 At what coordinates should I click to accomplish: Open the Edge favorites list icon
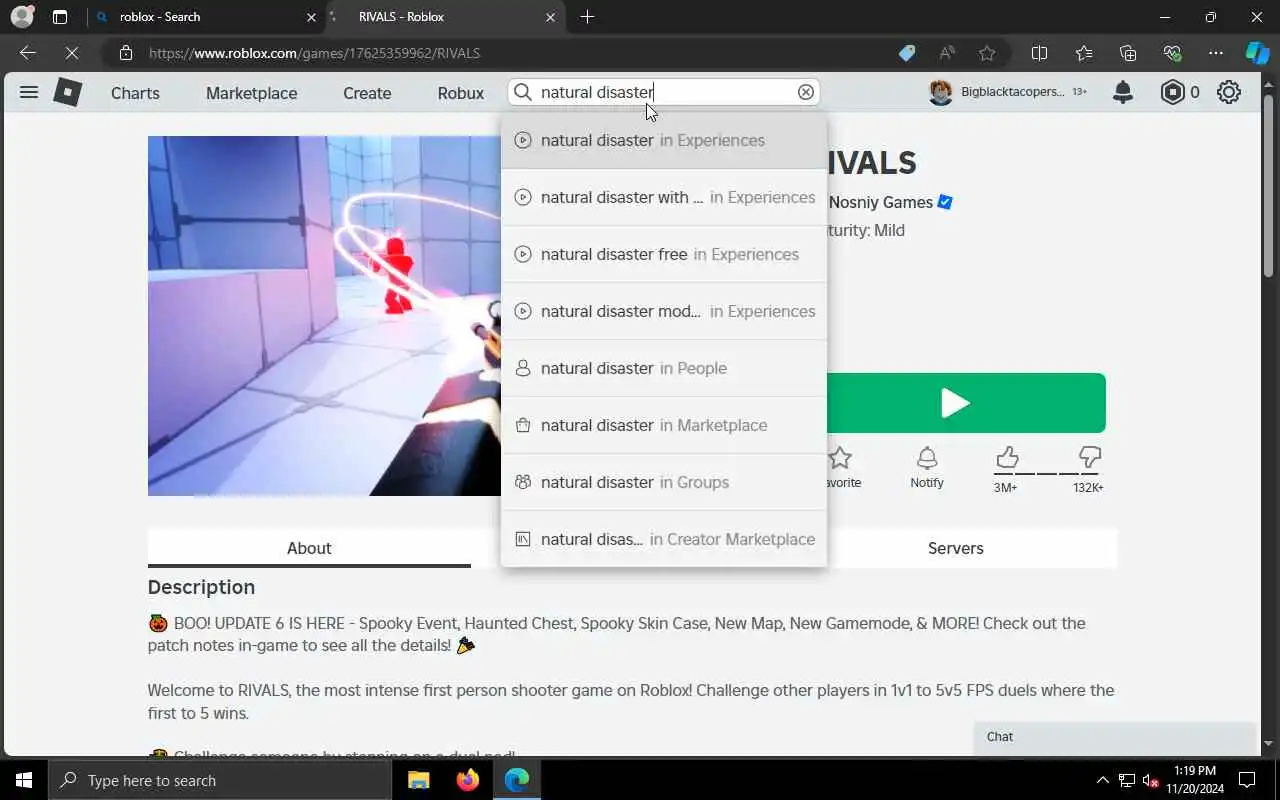pos(1084,53)
